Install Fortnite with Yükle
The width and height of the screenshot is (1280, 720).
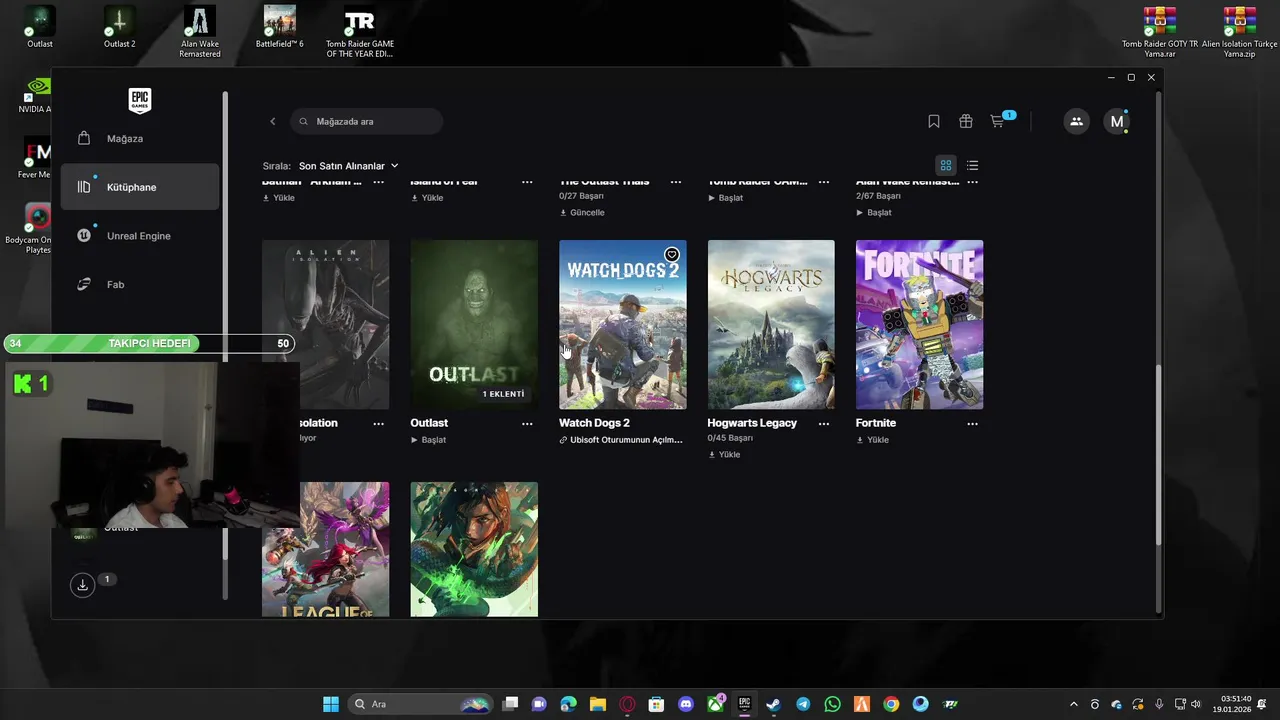click(872, 440)
